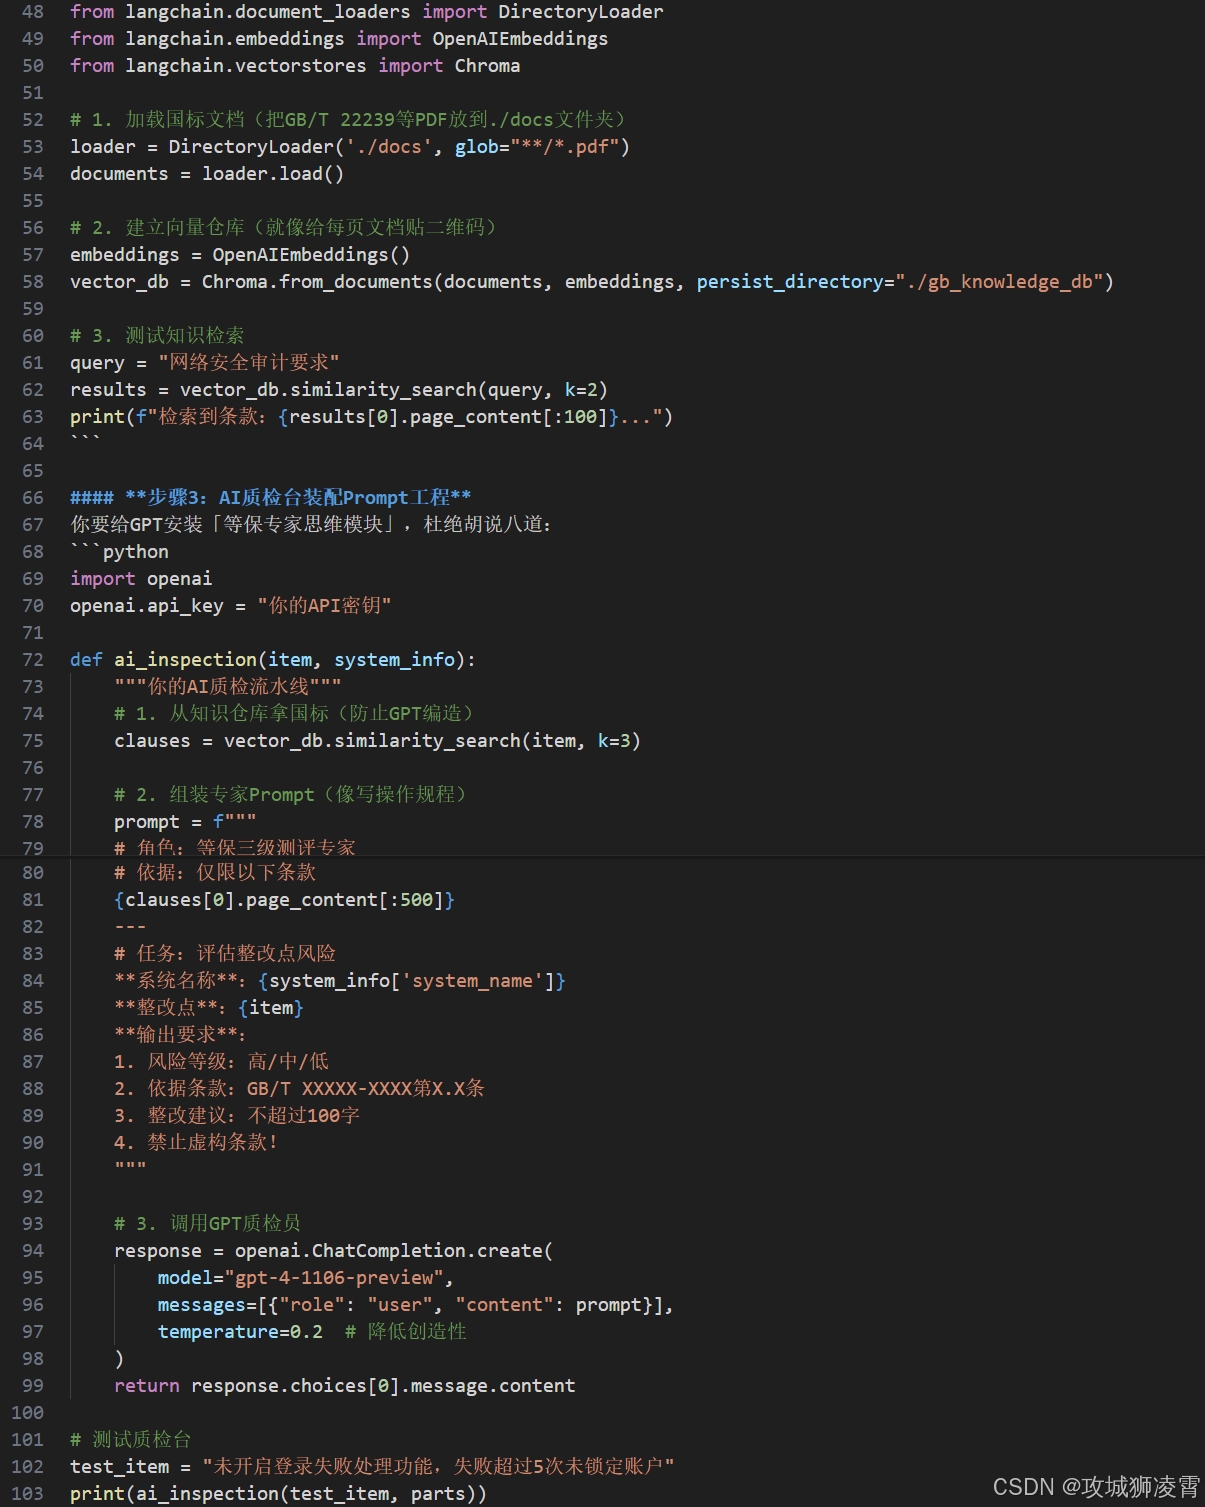Click the GB/T XXXXX-XXXX第X.X条 text
The width and height of the screenshot is (1205, 1507).
[x=366, y=1089]
